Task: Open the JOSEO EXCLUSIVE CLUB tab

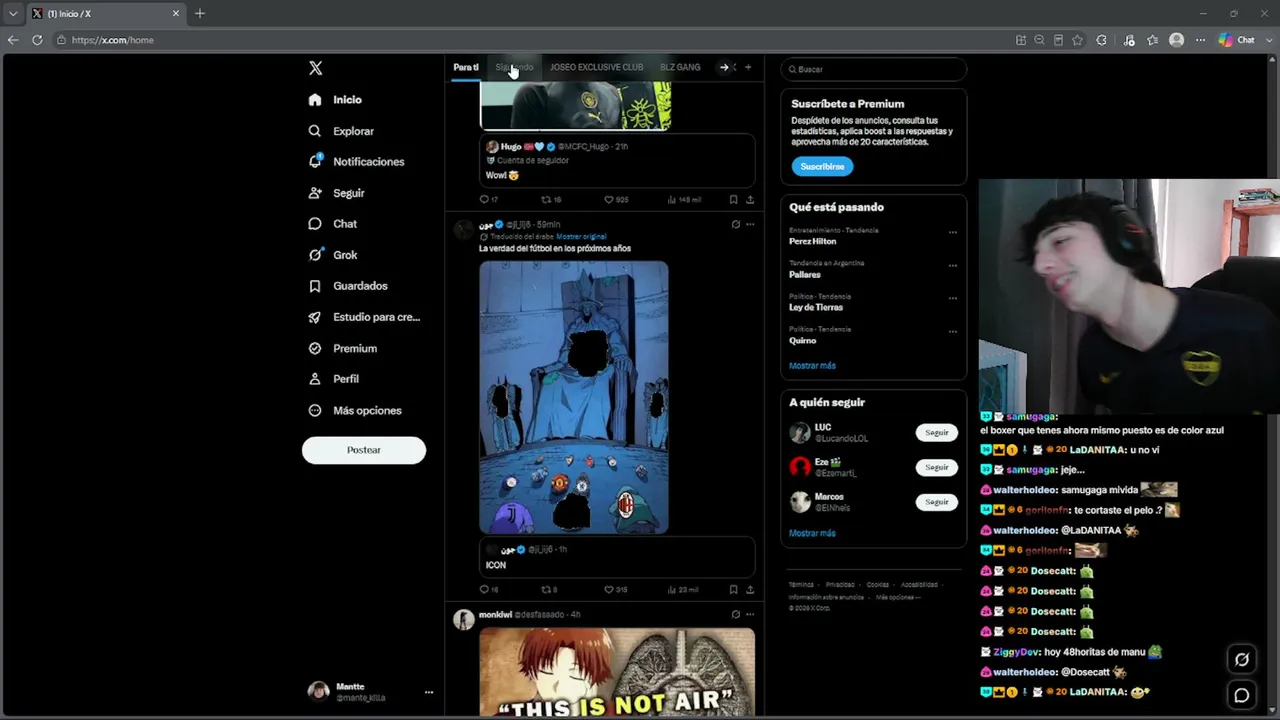Action: 596,67
